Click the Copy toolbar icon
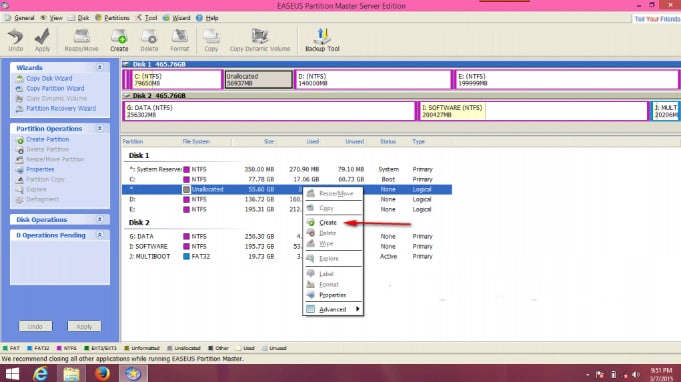 pyautogui.click(x=211, y=40)
